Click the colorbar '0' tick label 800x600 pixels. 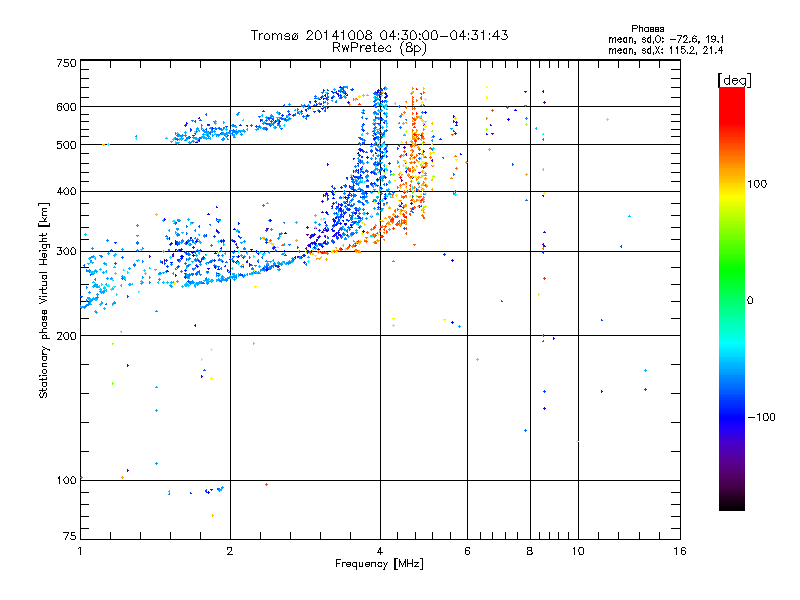coord(749,301)
